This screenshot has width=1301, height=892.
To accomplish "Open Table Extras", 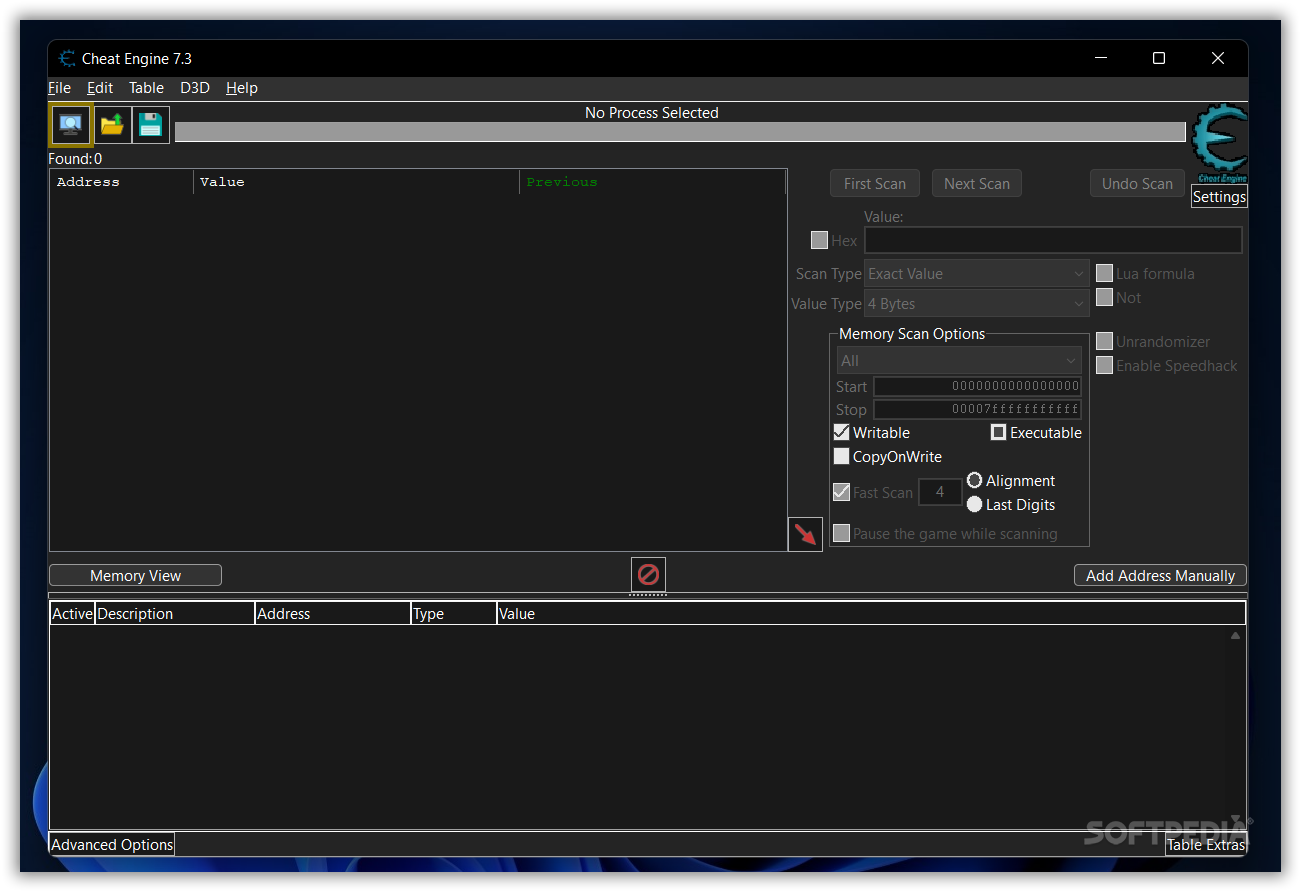I will [1206, 844].
